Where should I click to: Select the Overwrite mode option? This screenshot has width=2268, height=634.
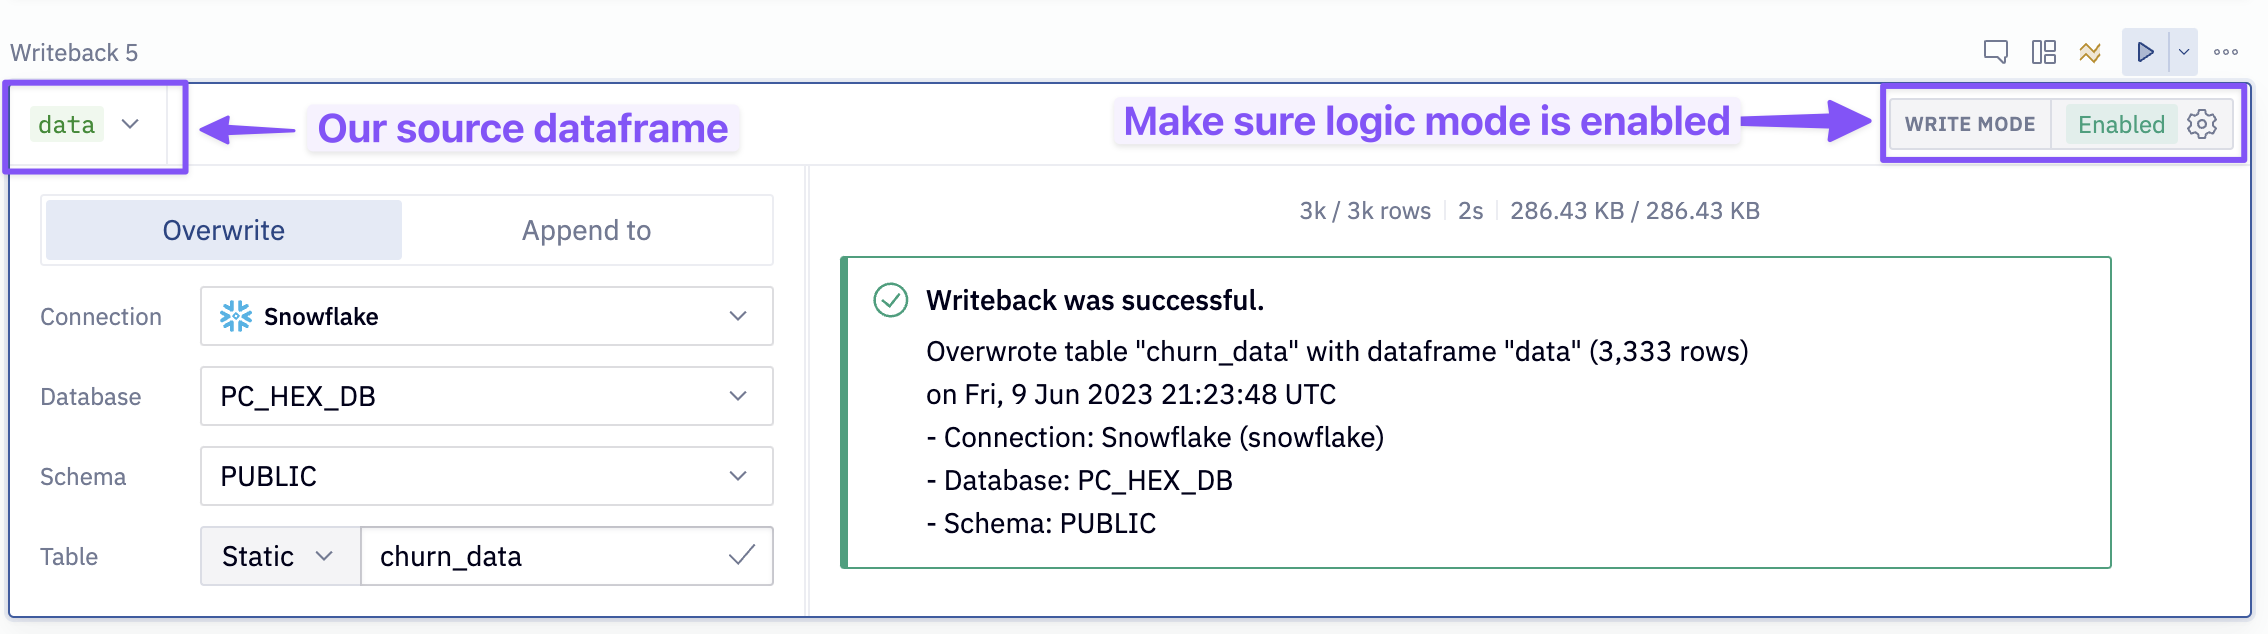[224, 230]
